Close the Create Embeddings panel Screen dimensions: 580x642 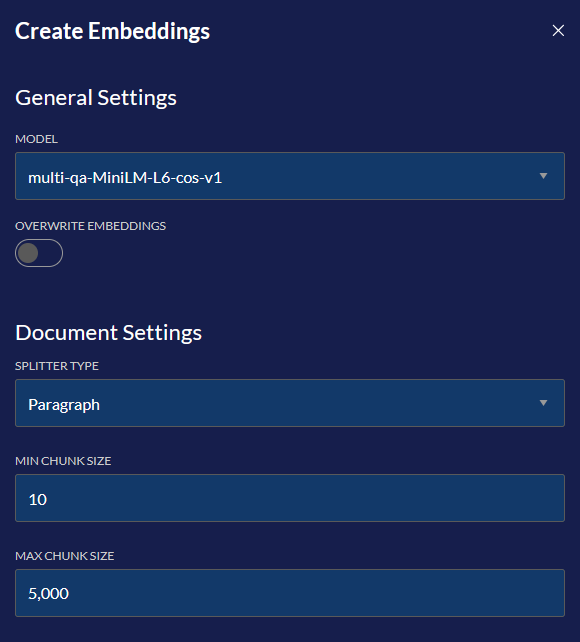(x=558, y=31)
